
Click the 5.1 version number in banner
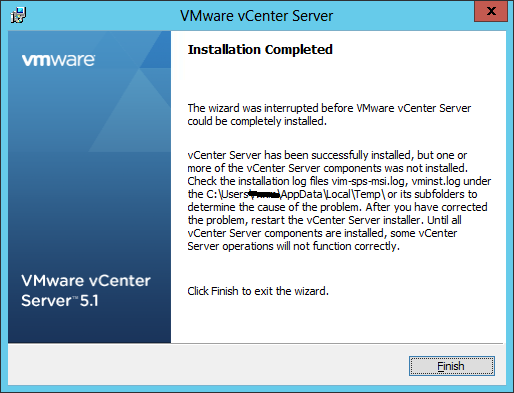coord(89,301)
